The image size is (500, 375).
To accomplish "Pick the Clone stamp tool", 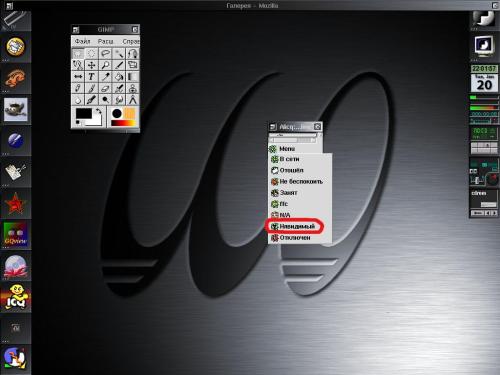I will [x=132, y=88].
